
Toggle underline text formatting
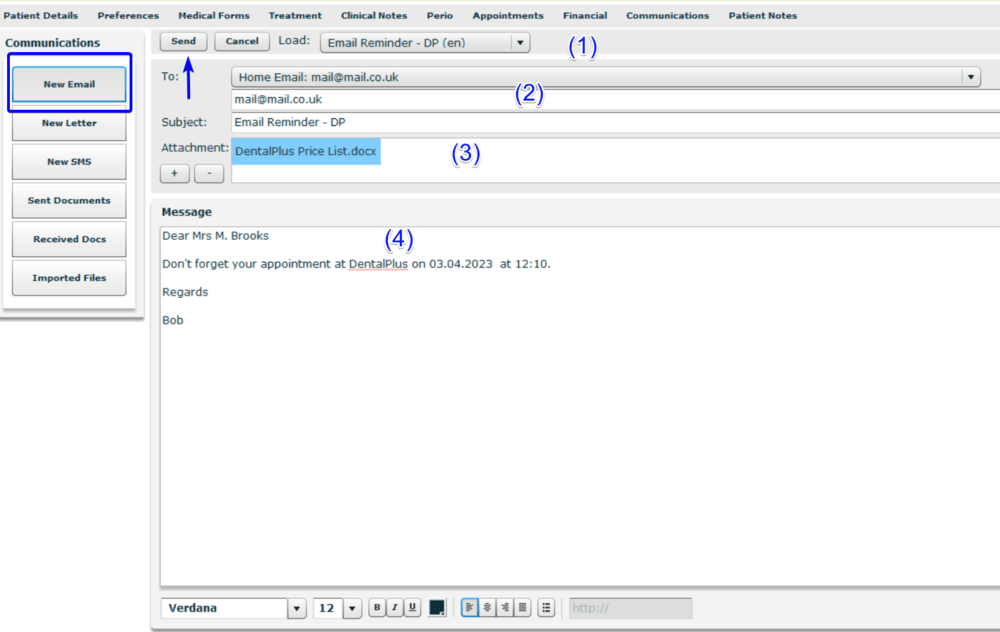pyautogui.click(x=411, y=608)
